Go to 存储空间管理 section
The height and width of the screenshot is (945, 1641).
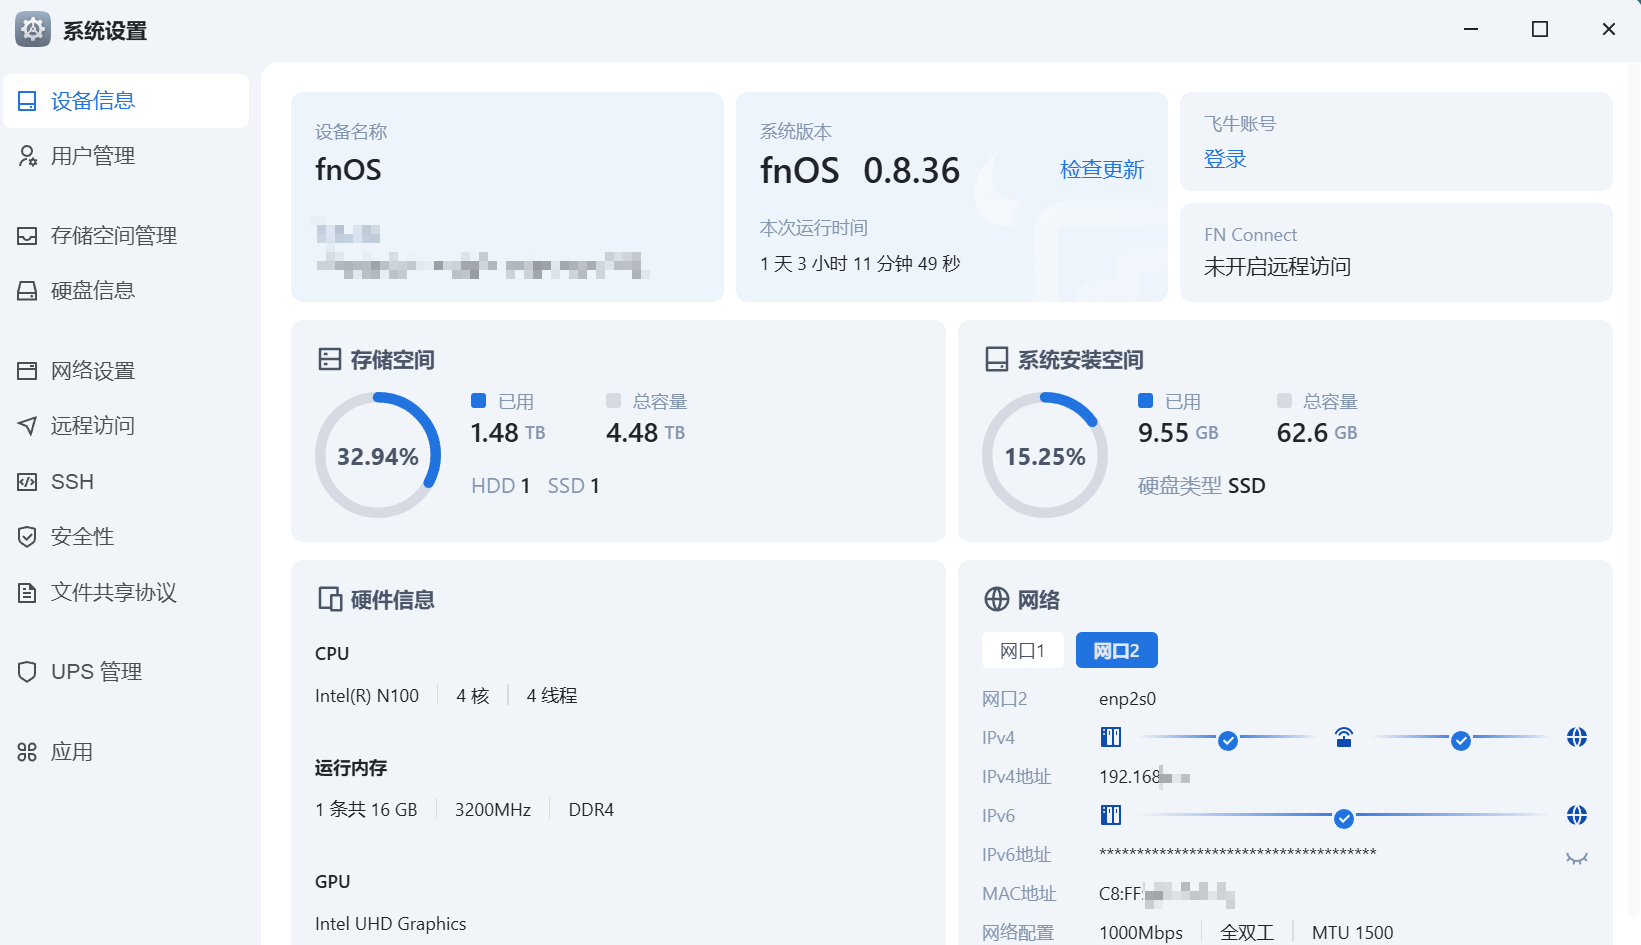point(126,236)
